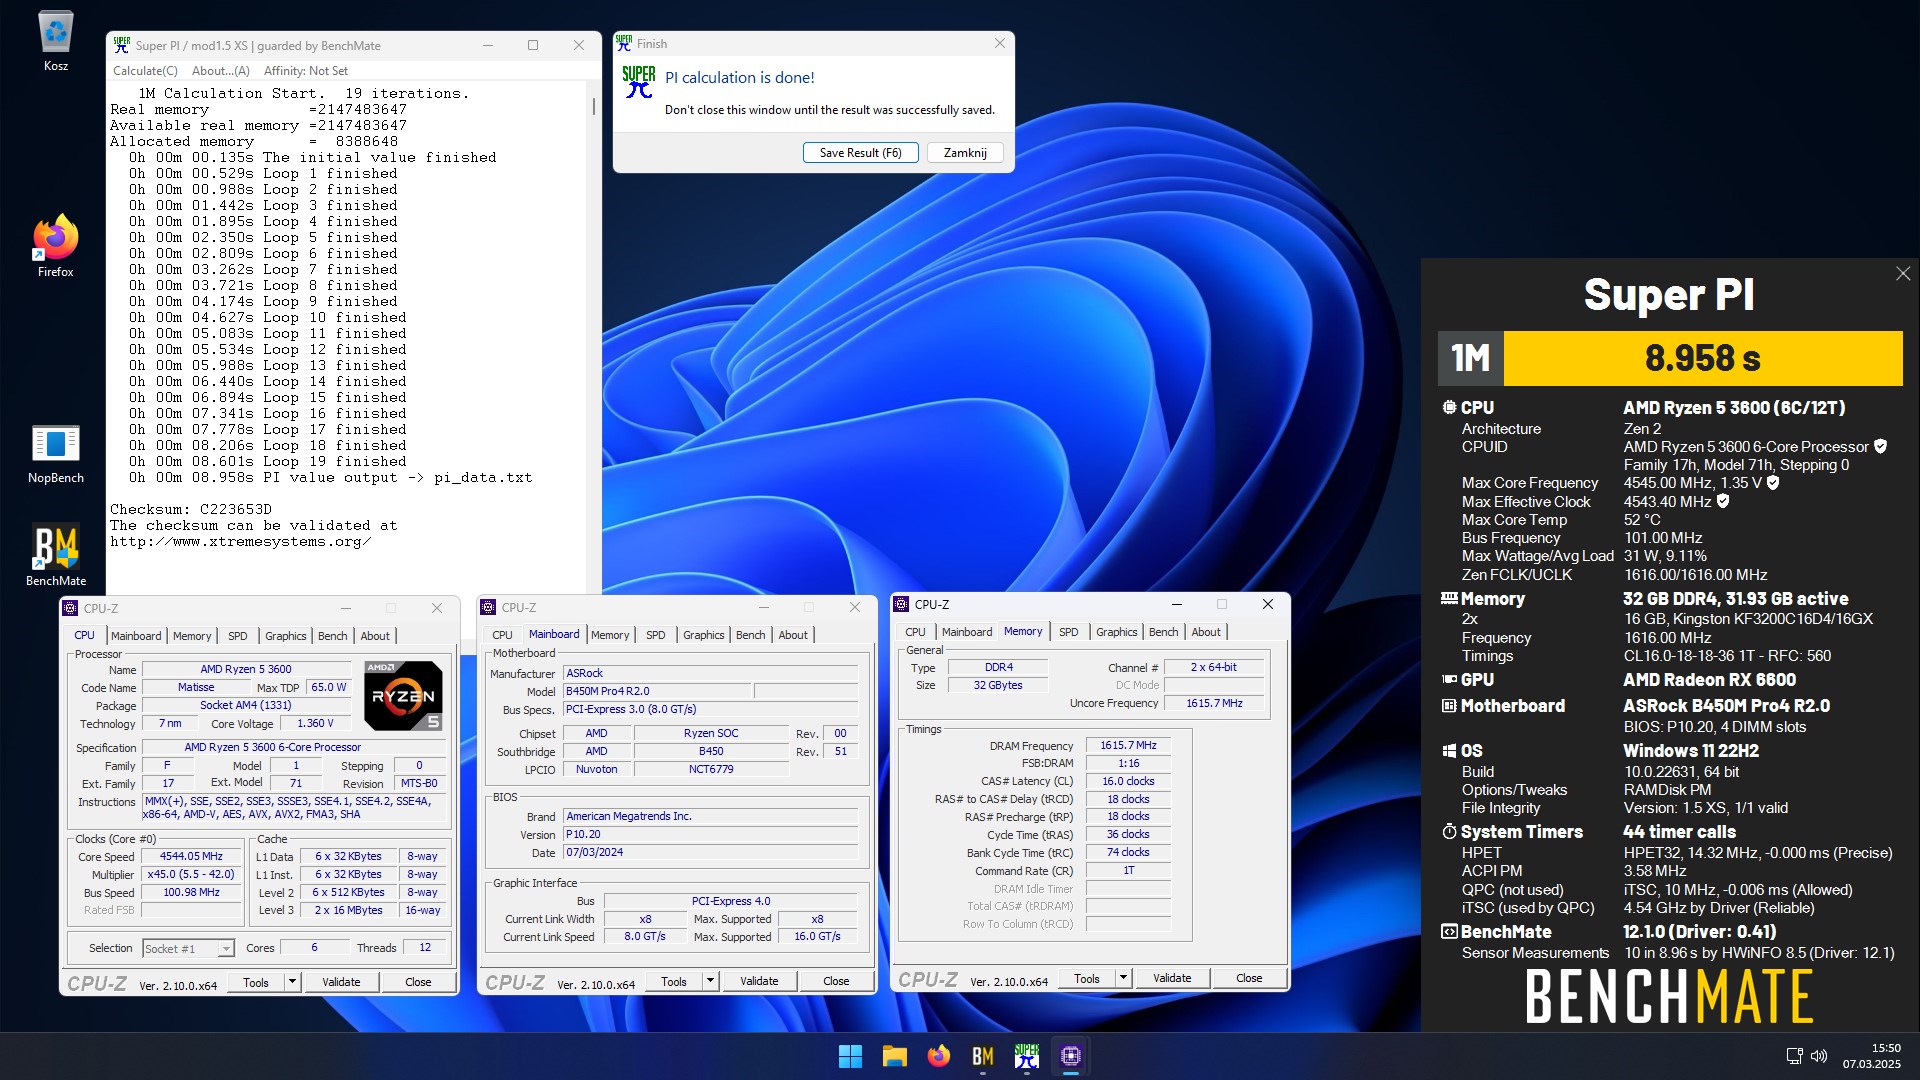Switch to CPU-Z in the taskbar
Image resolution: width=1920 pixels, height=1080 pixels.
pos(1070,1056)
